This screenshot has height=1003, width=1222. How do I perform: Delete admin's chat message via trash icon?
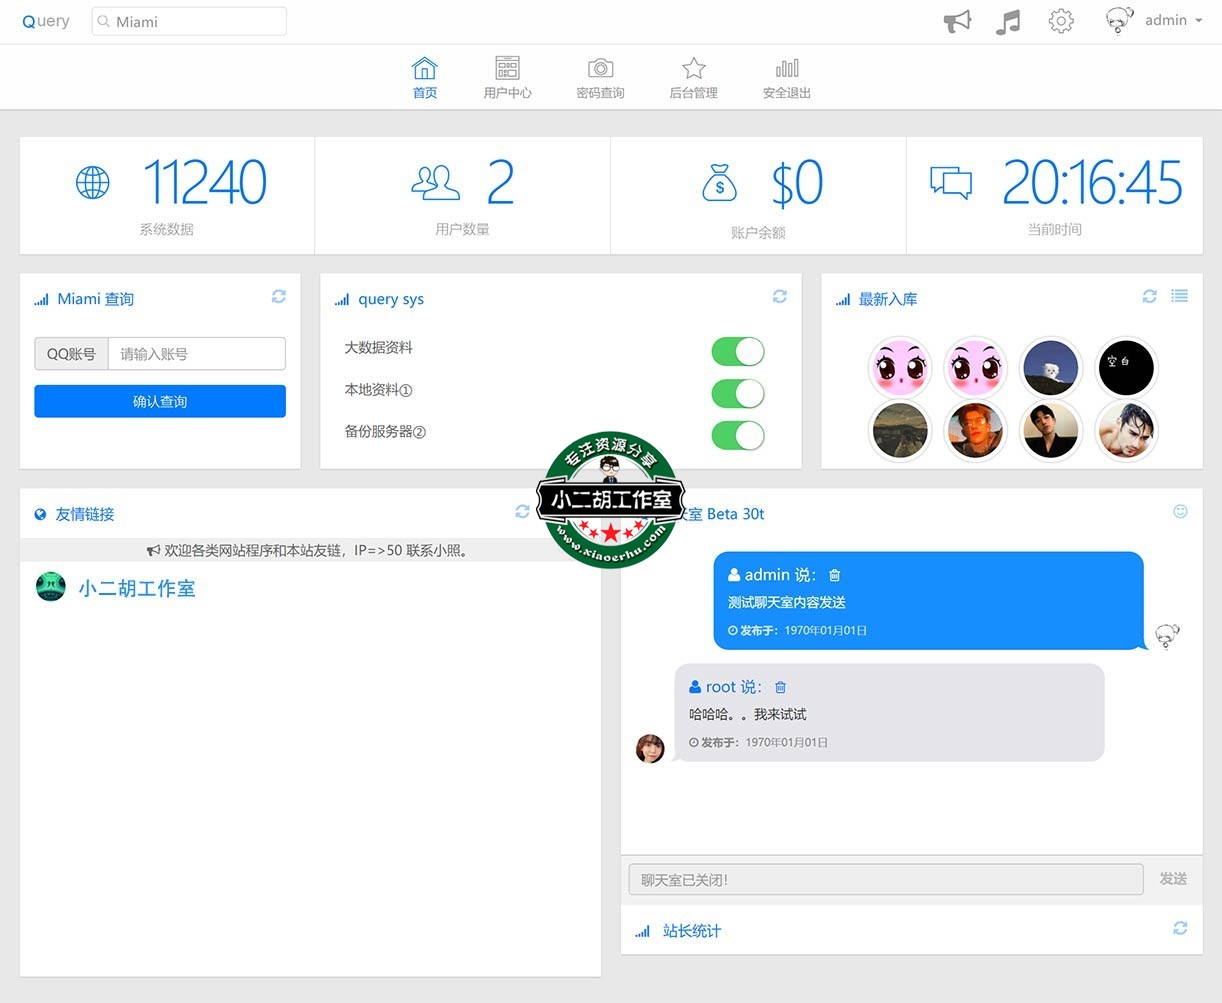(835, 576)
